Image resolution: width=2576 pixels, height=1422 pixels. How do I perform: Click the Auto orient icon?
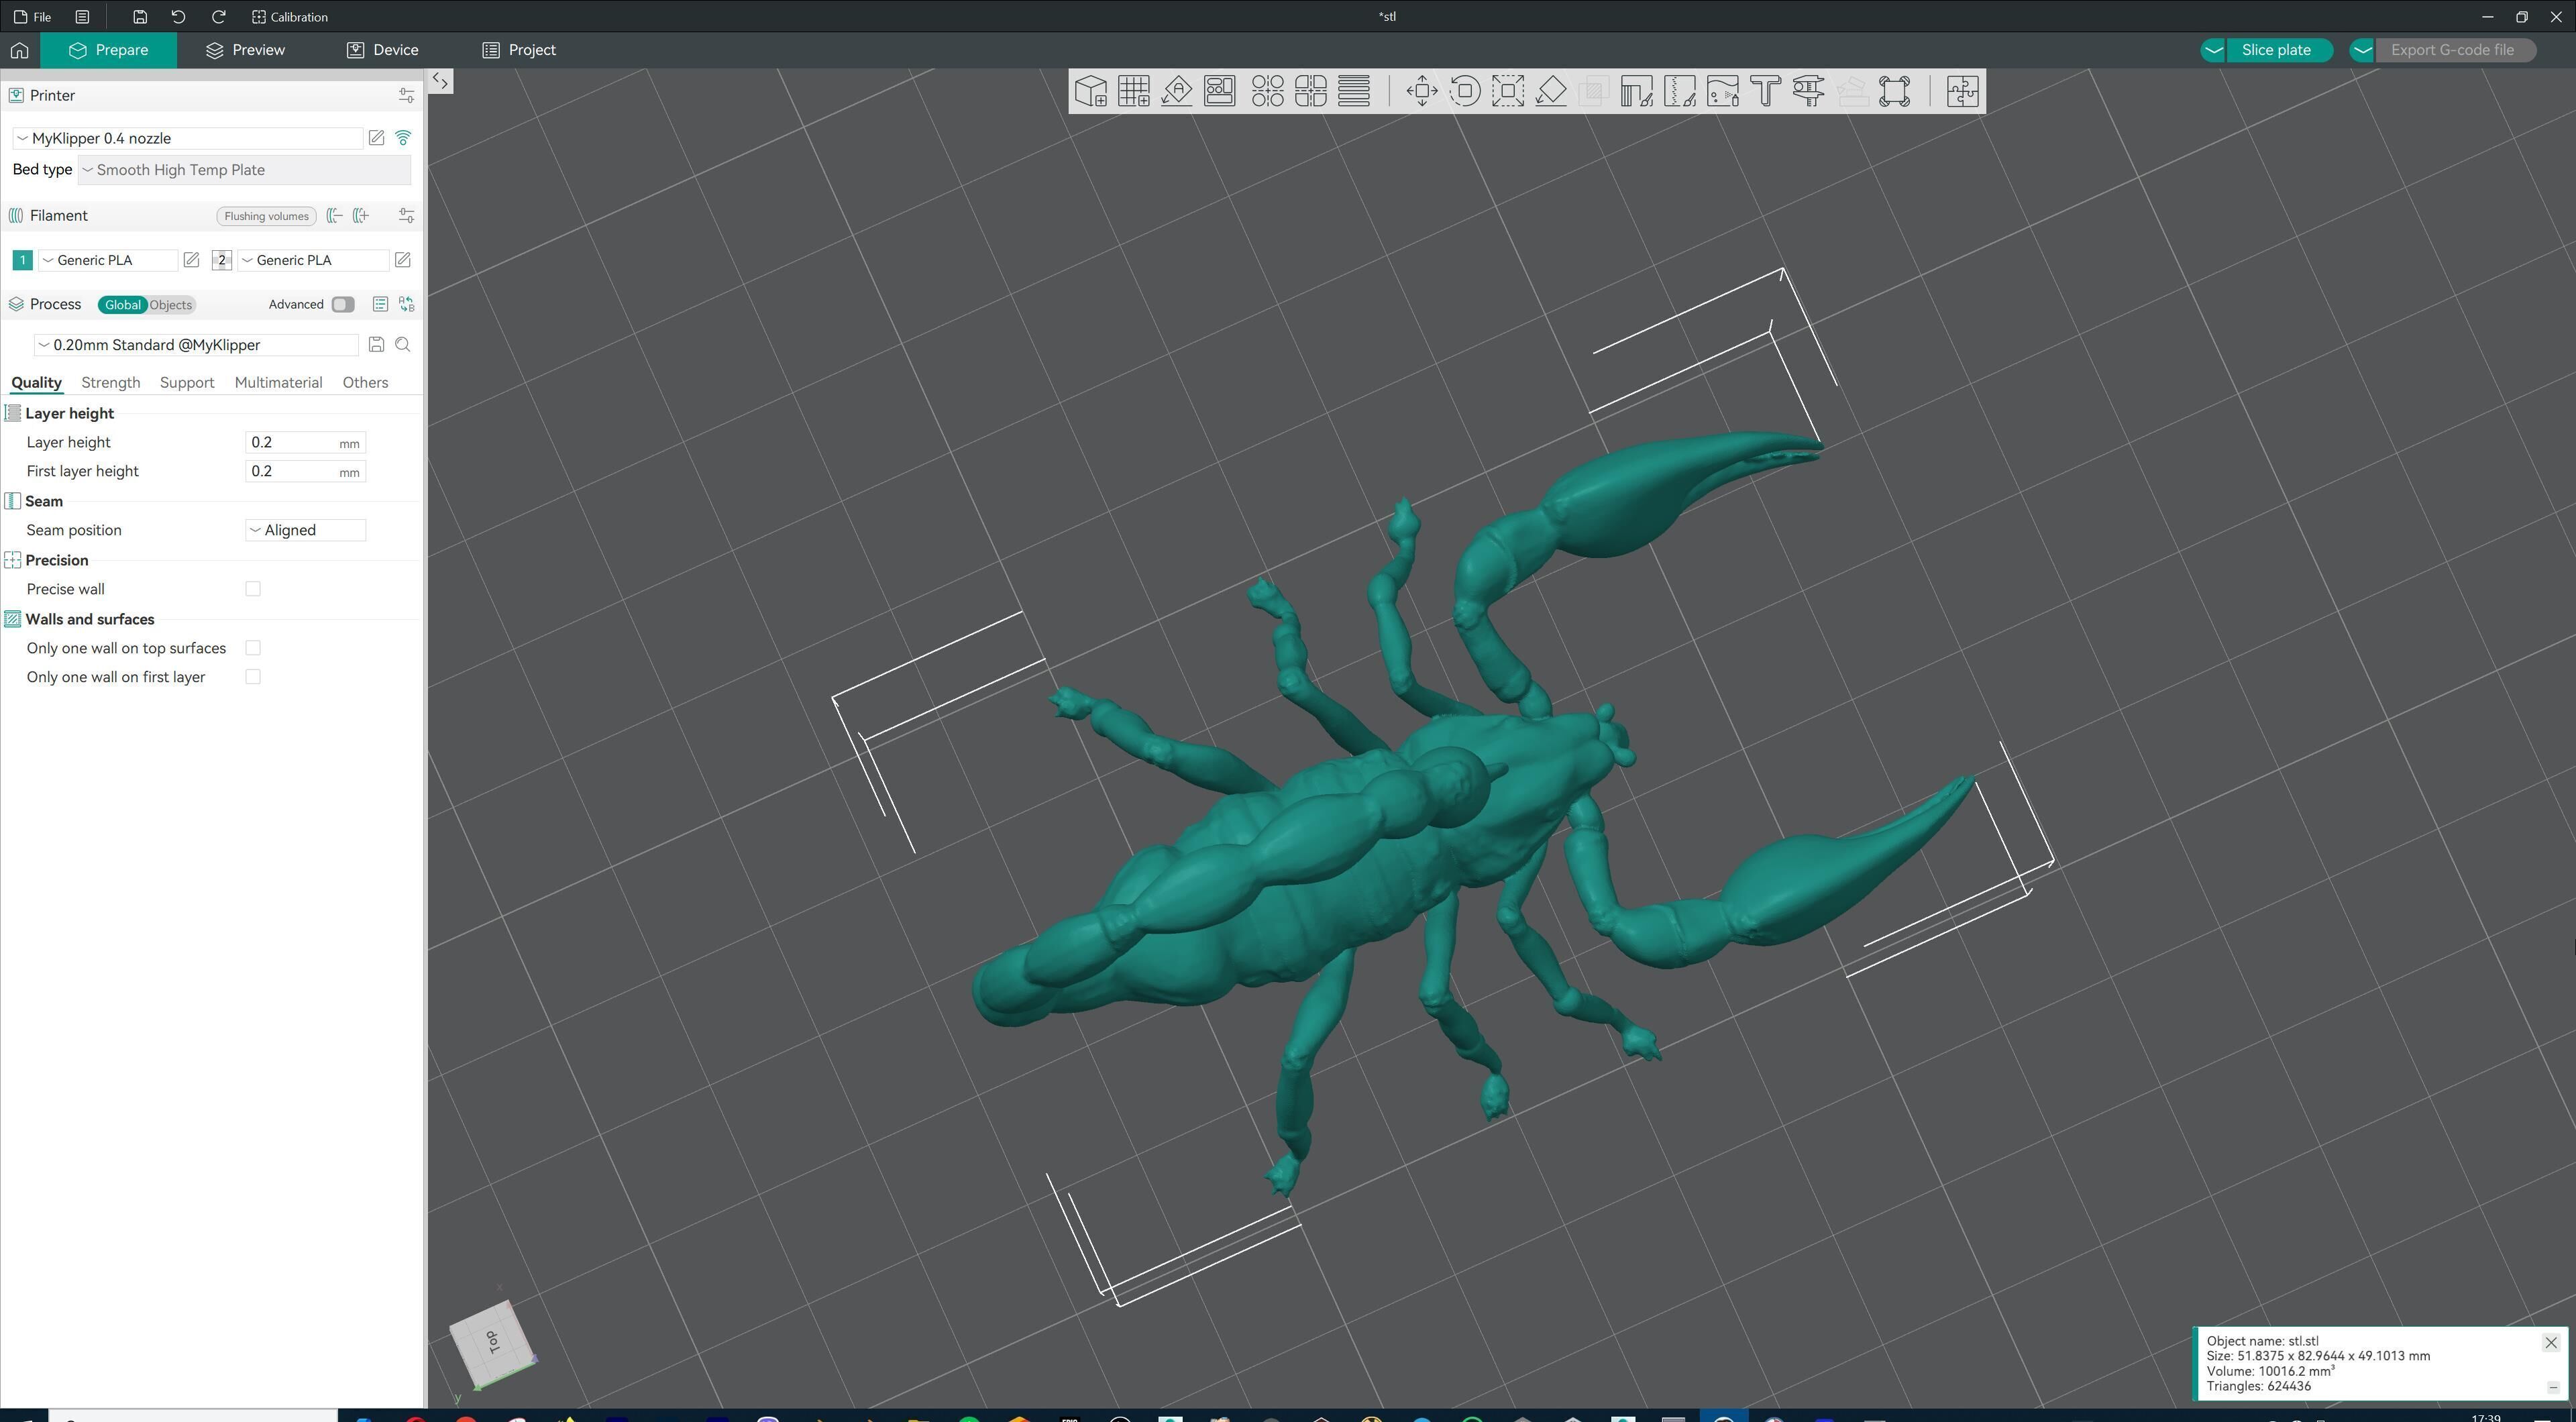coord(1177,91)
